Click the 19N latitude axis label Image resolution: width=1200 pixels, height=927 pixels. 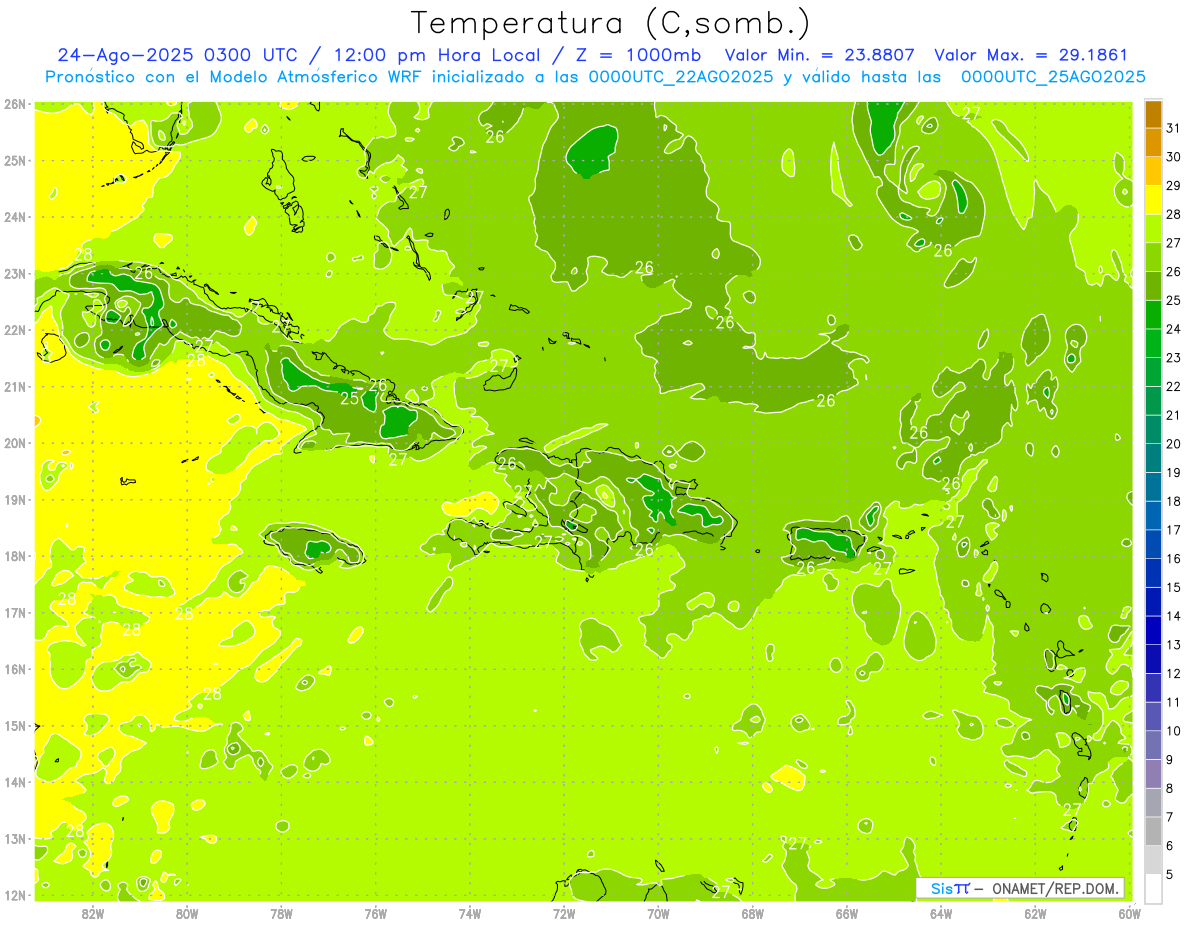(14, 499)
